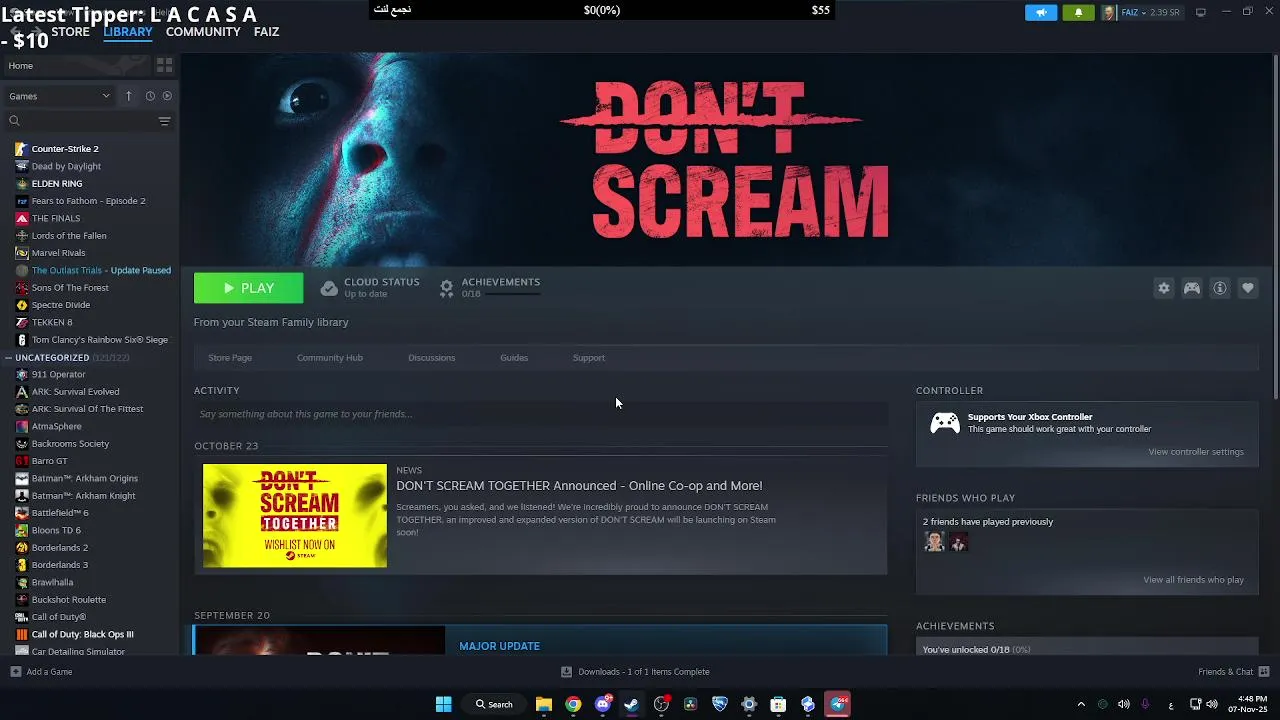Open the Store Page link
The width and height of the screenshot is (1280, 720).
(230, 358)
